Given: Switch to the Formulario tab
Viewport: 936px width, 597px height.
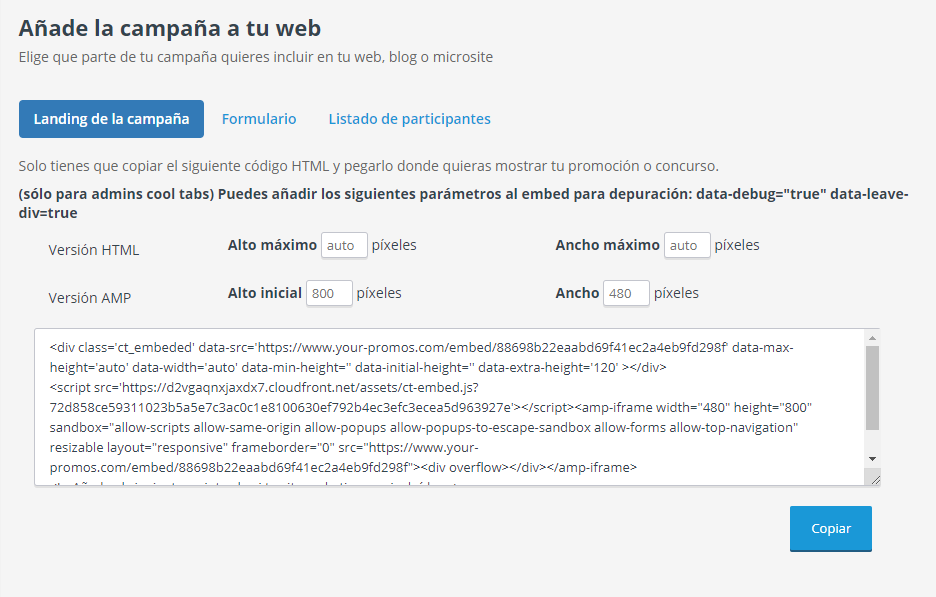Looking at the screenshot, I should 259,119.
